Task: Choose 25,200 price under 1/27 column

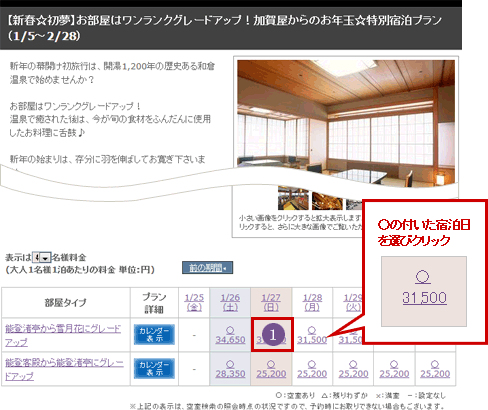Action: coord(271,373)
